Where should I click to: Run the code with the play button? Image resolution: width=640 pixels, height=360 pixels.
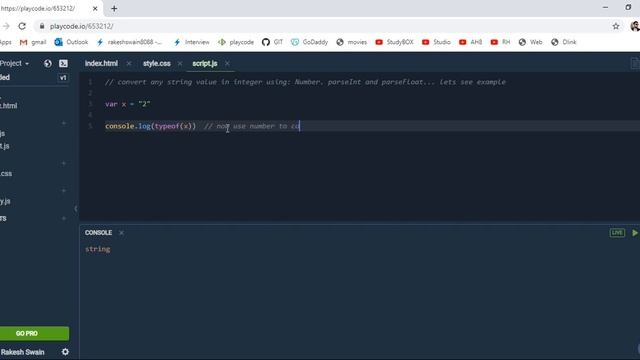[635, 233]
